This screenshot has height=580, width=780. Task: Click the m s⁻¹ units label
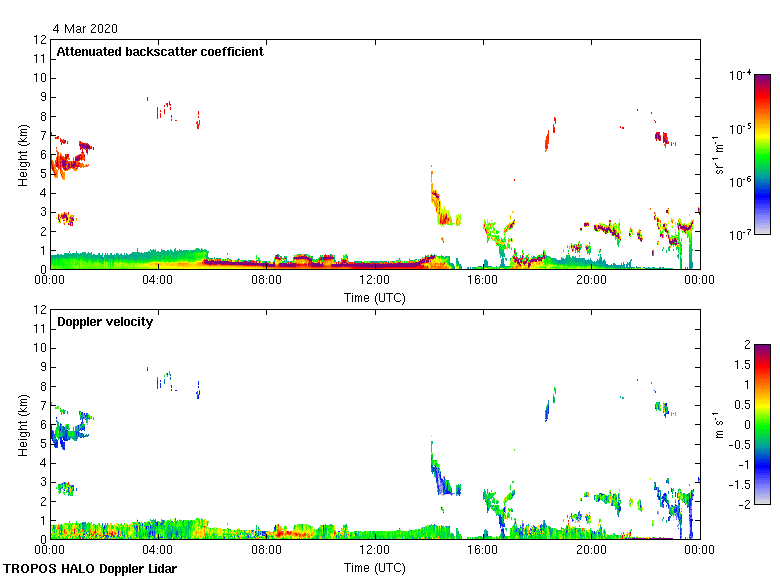click(x=719, y=424)
